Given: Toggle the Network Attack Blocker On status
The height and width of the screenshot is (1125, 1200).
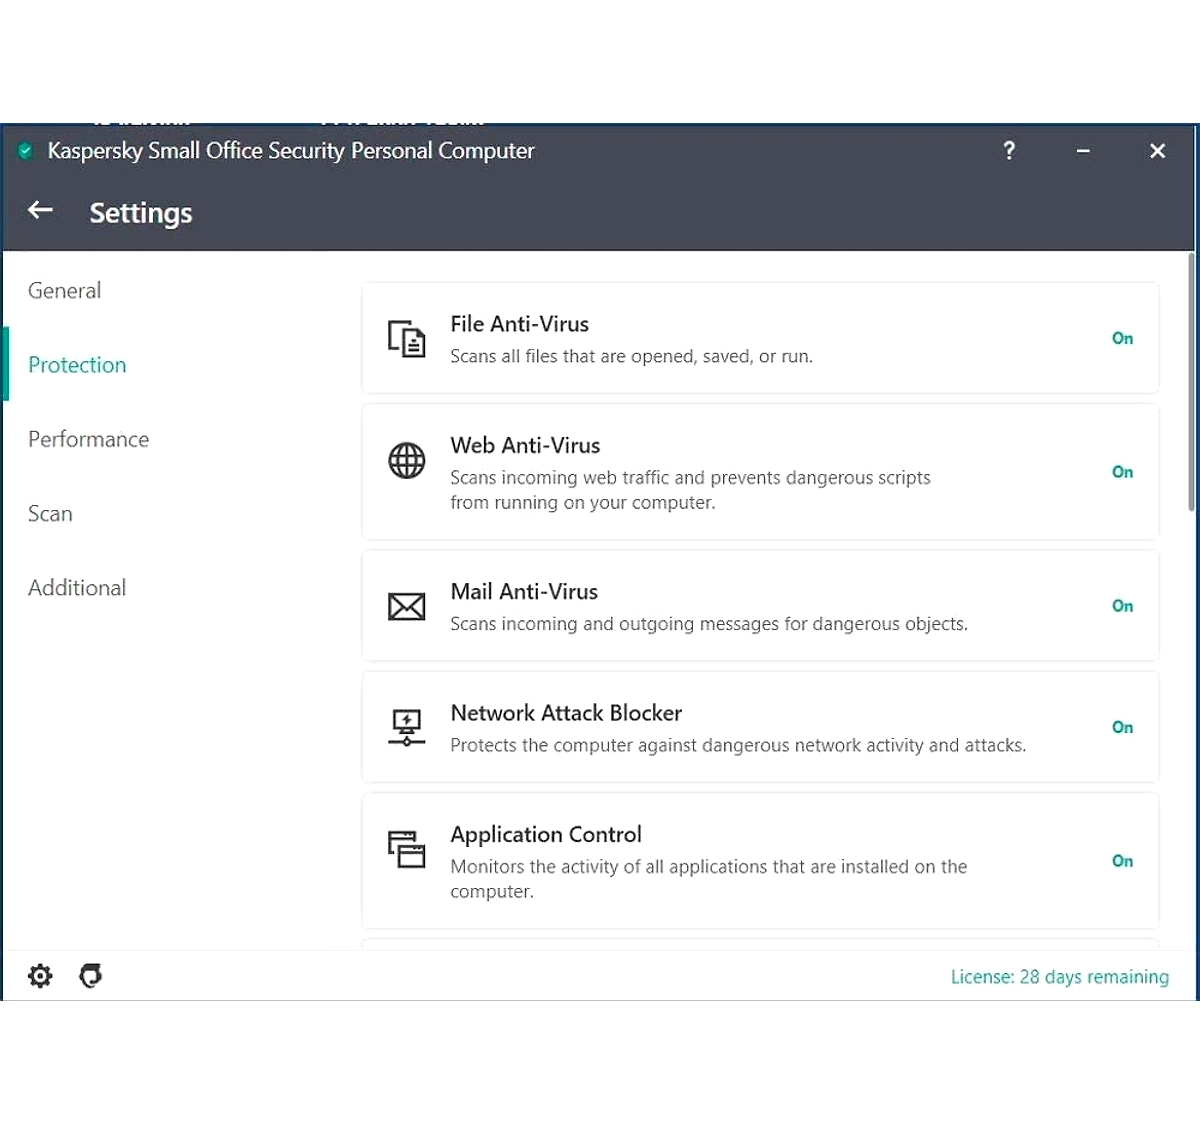Looking at the screenshot, I should click(x=1122, y=727).
